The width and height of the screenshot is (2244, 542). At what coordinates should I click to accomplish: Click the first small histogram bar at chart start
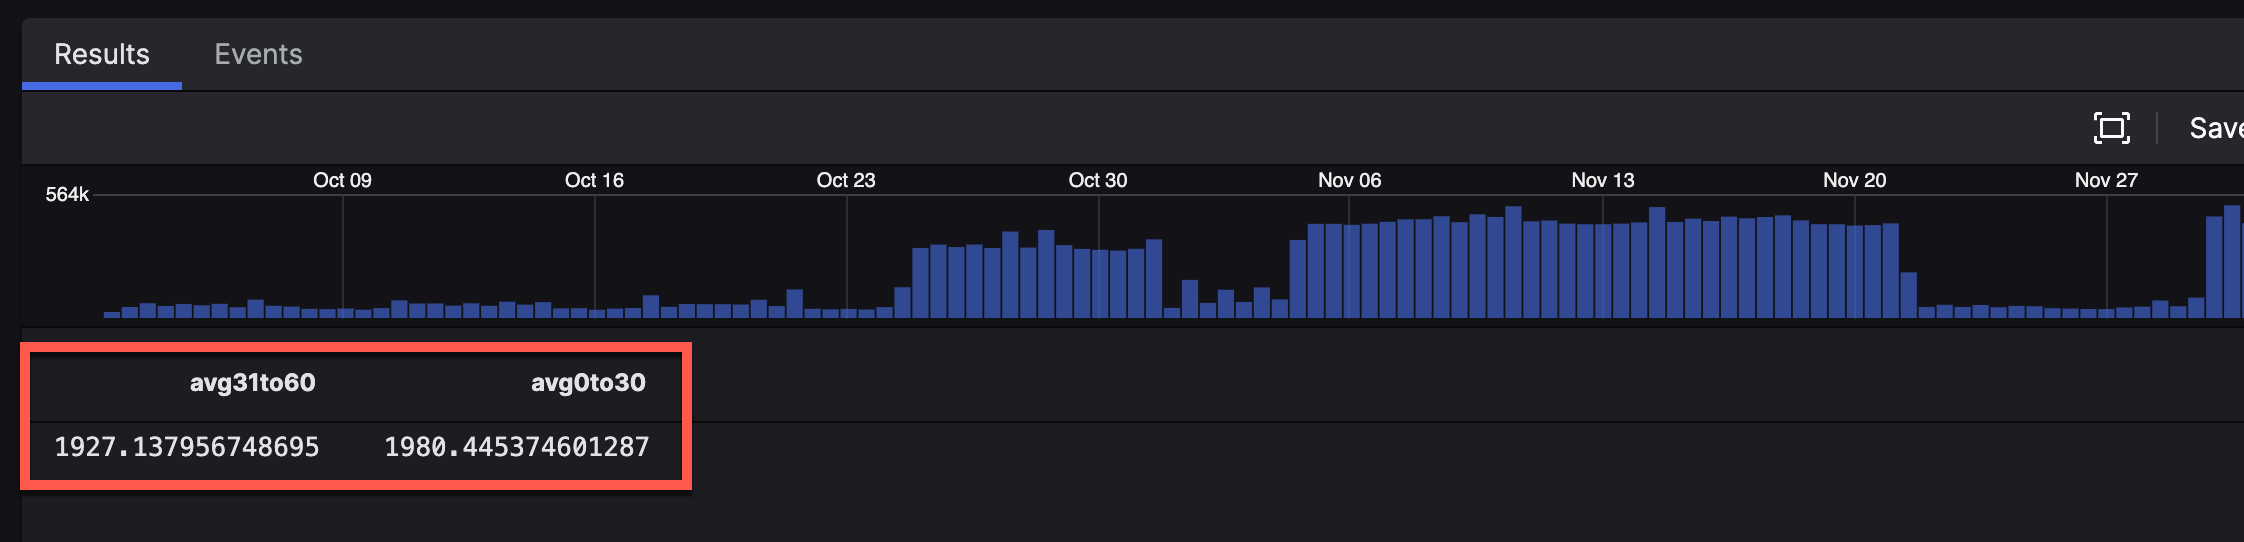coord(112,314)
